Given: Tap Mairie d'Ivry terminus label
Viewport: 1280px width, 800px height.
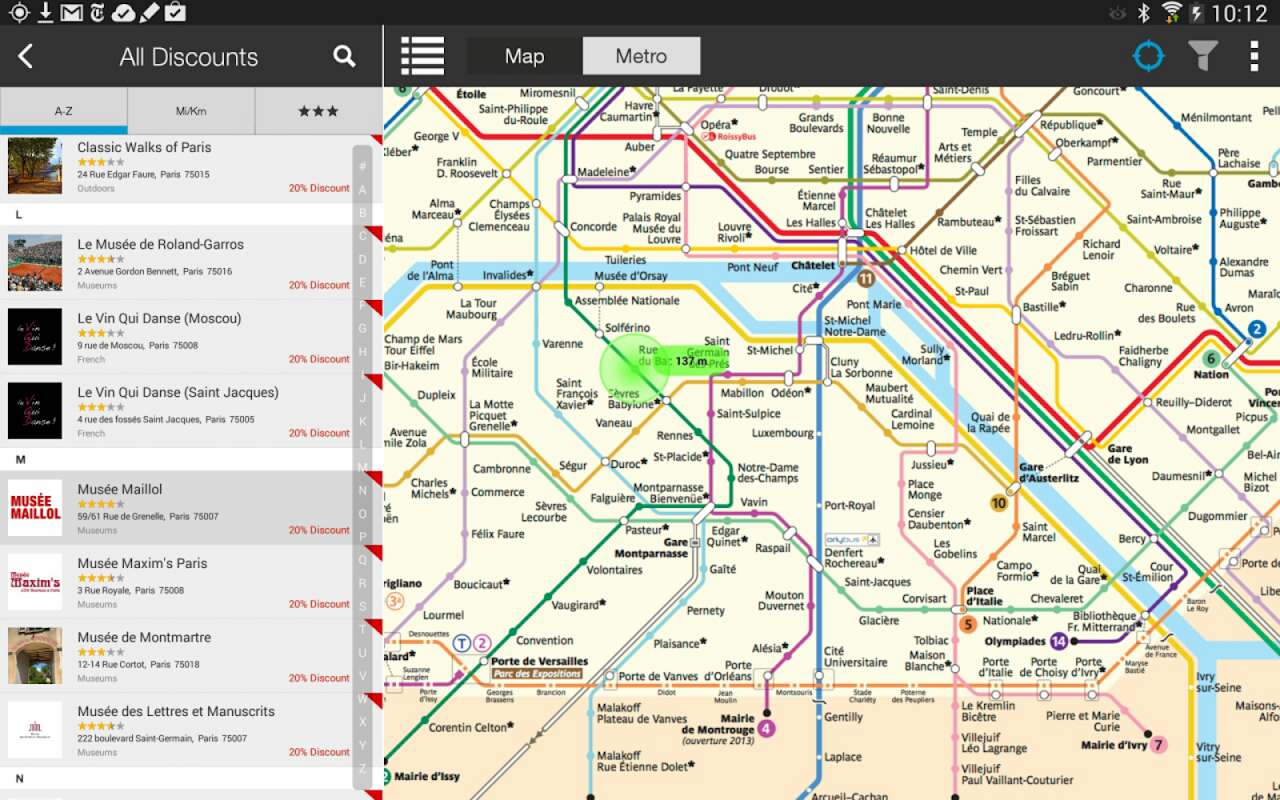Looking at the screenshot, I should 1113,745.
